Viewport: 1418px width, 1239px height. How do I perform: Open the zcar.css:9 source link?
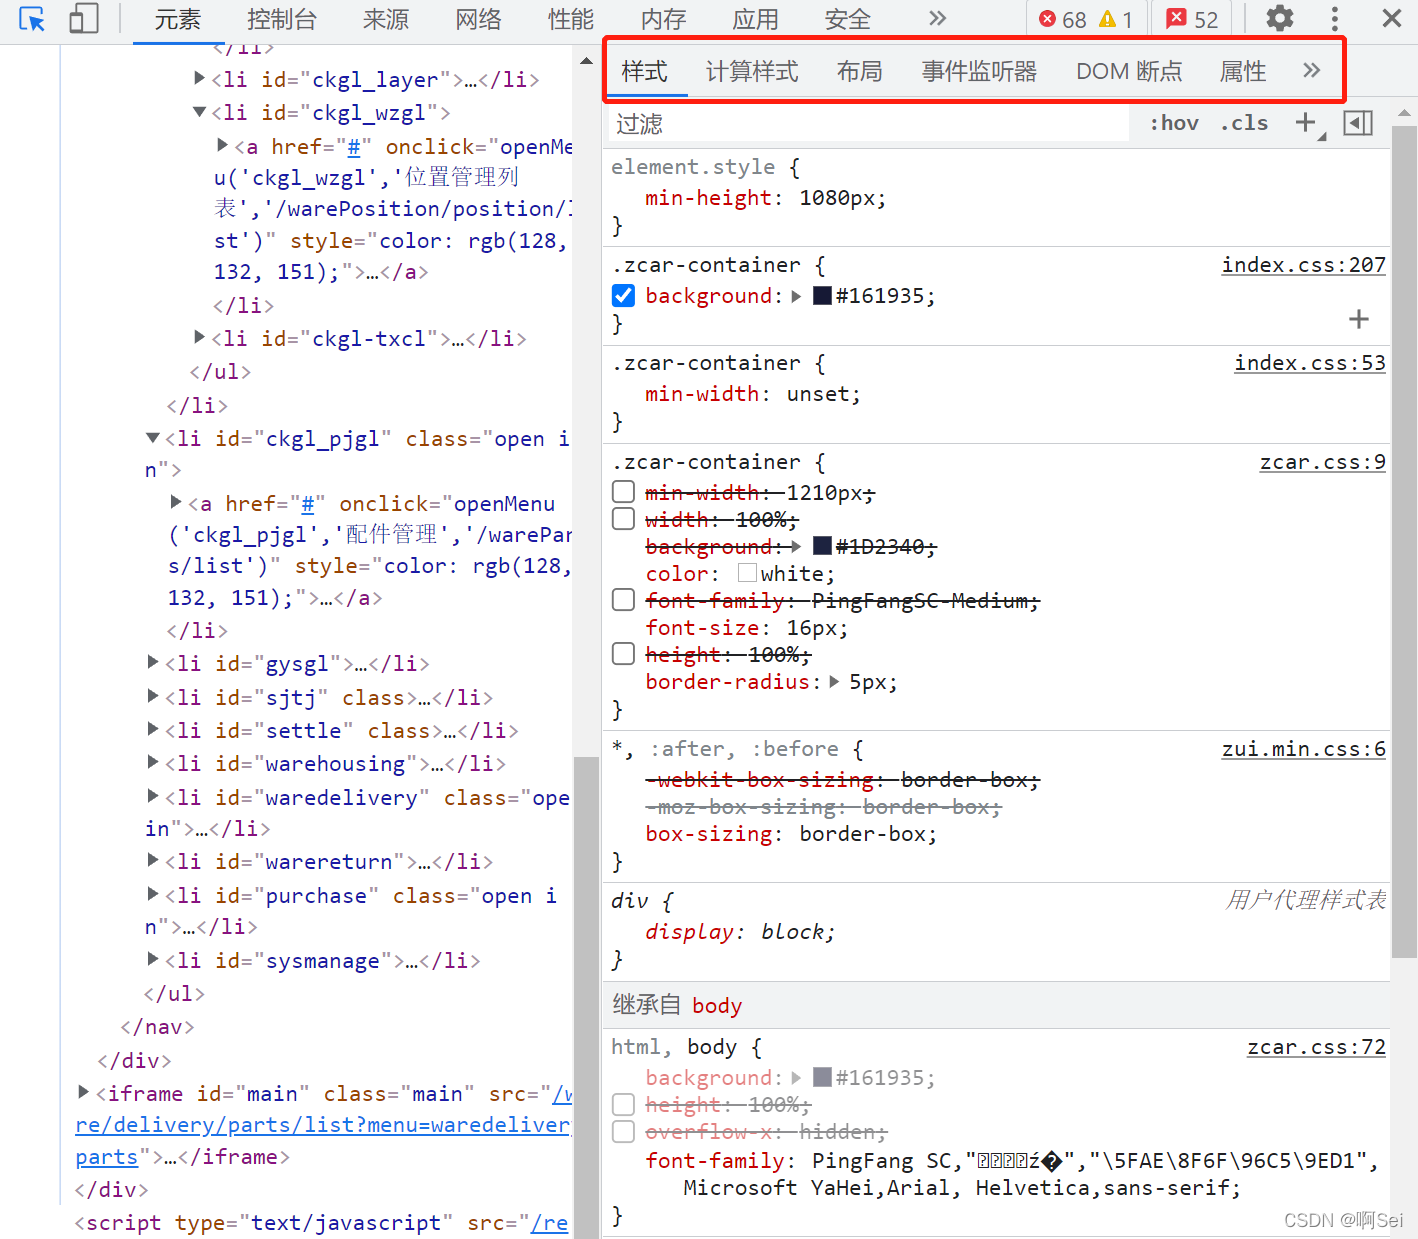point(1322,462)
